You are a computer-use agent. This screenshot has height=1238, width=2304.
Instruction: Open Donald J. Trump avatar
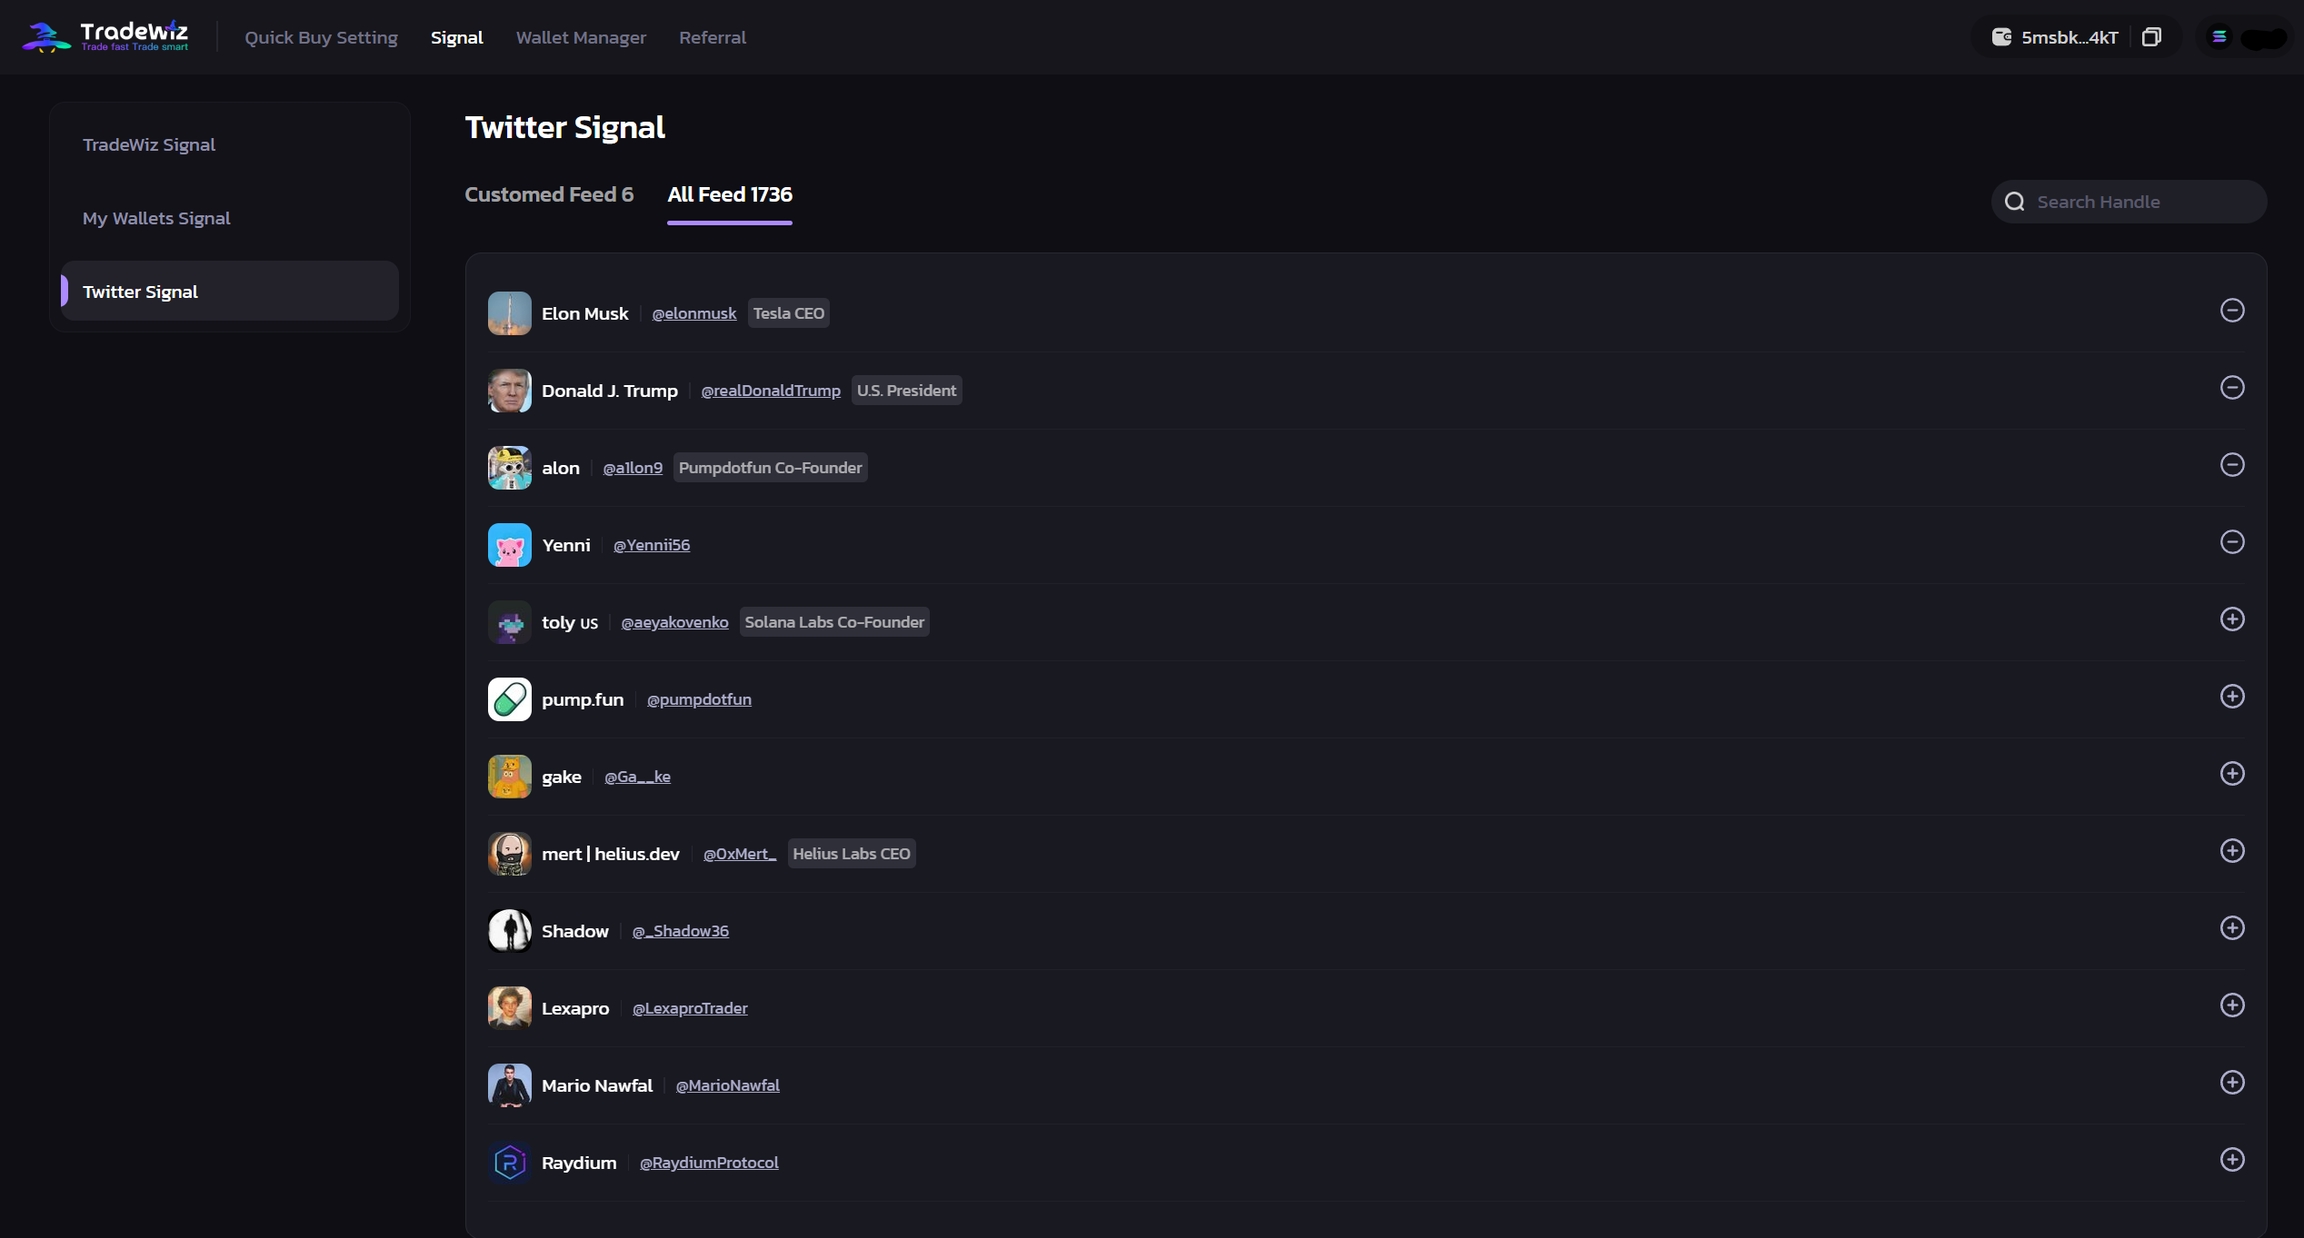(x=509, y=390)
